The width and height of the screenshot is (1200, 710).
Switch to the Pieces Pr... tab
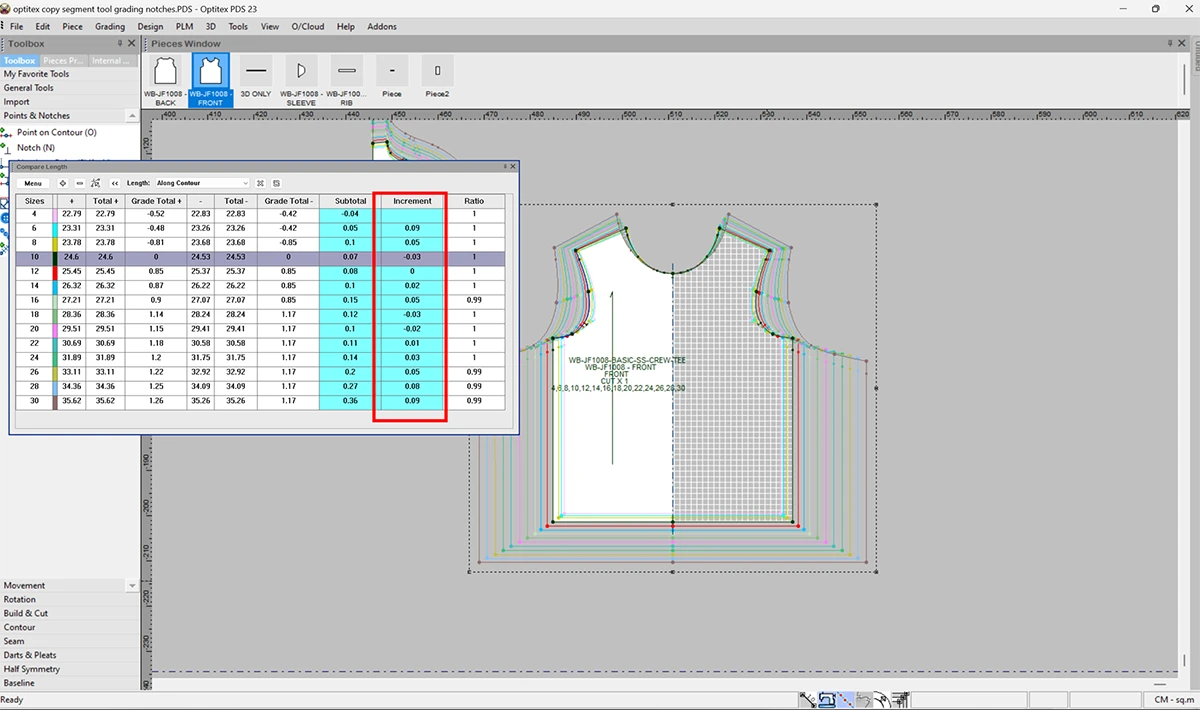pos(64,61)
